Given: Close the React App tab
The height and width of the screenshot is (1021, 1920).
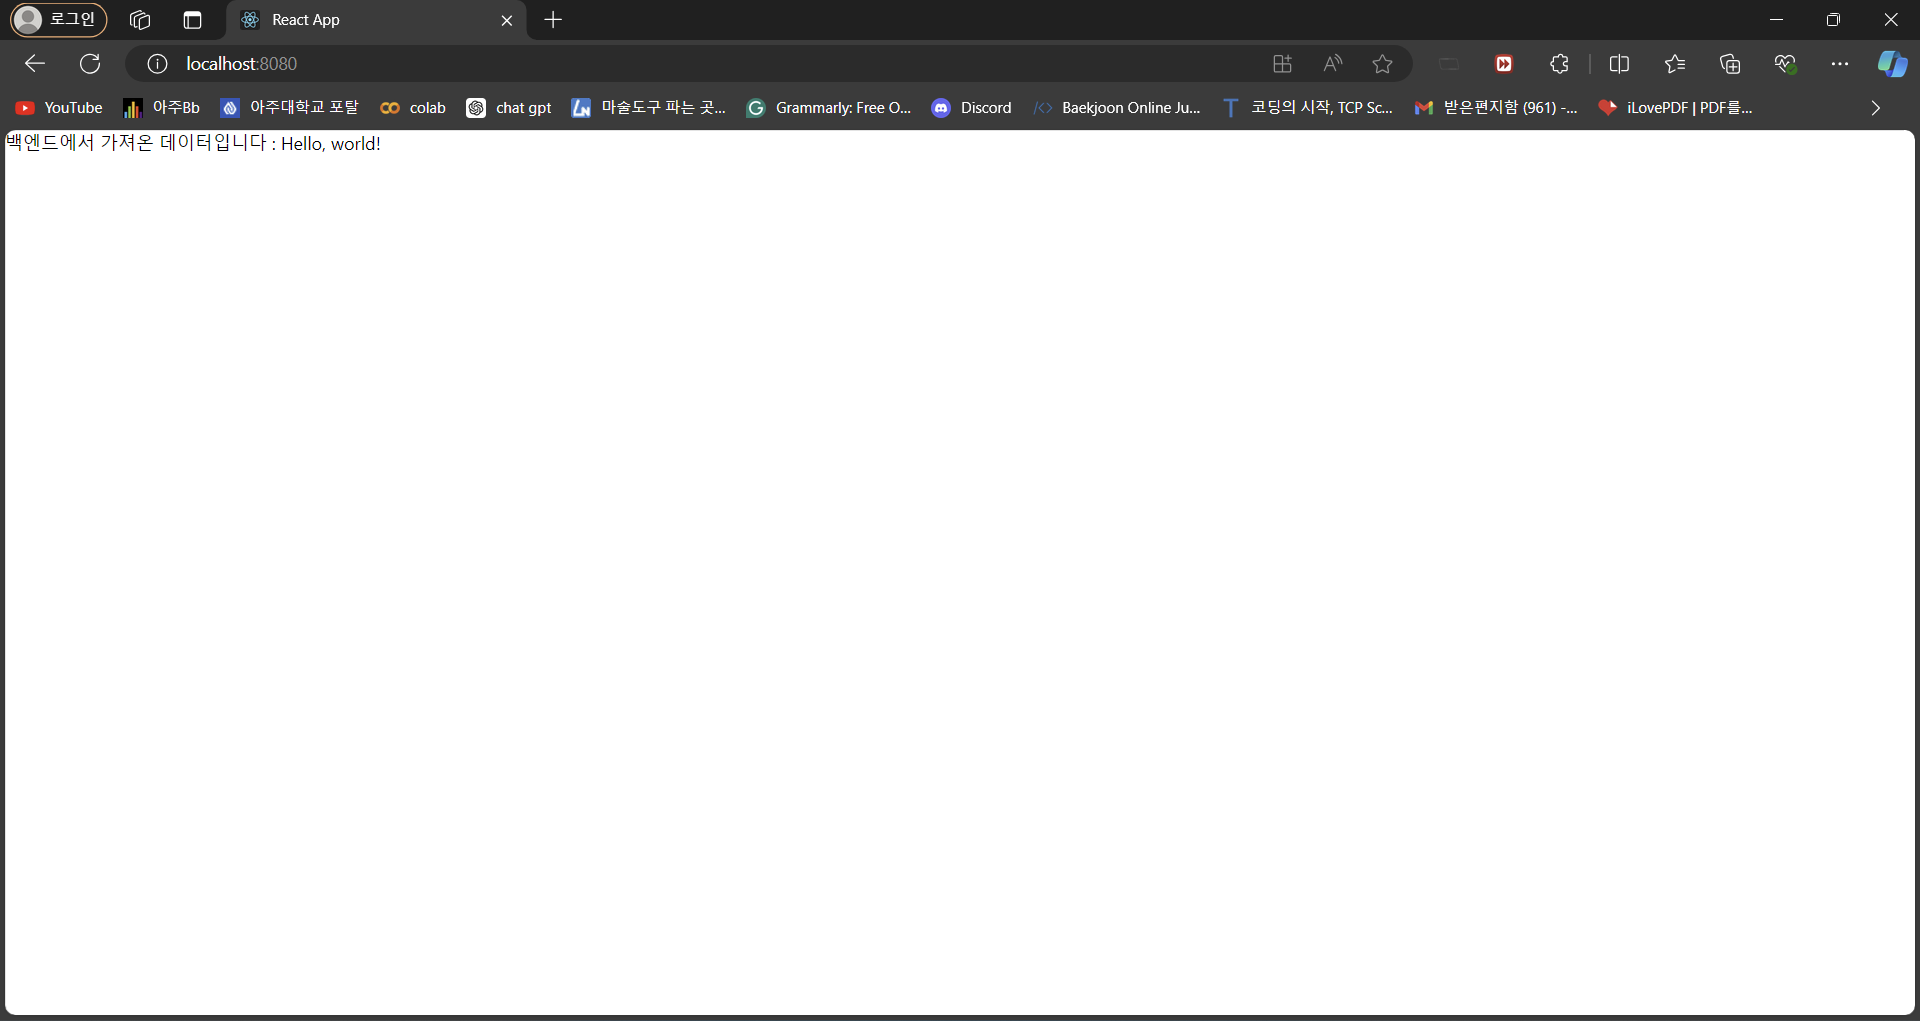Looking at the screenshot, I should pyautogui.click(x=507, y=20).
